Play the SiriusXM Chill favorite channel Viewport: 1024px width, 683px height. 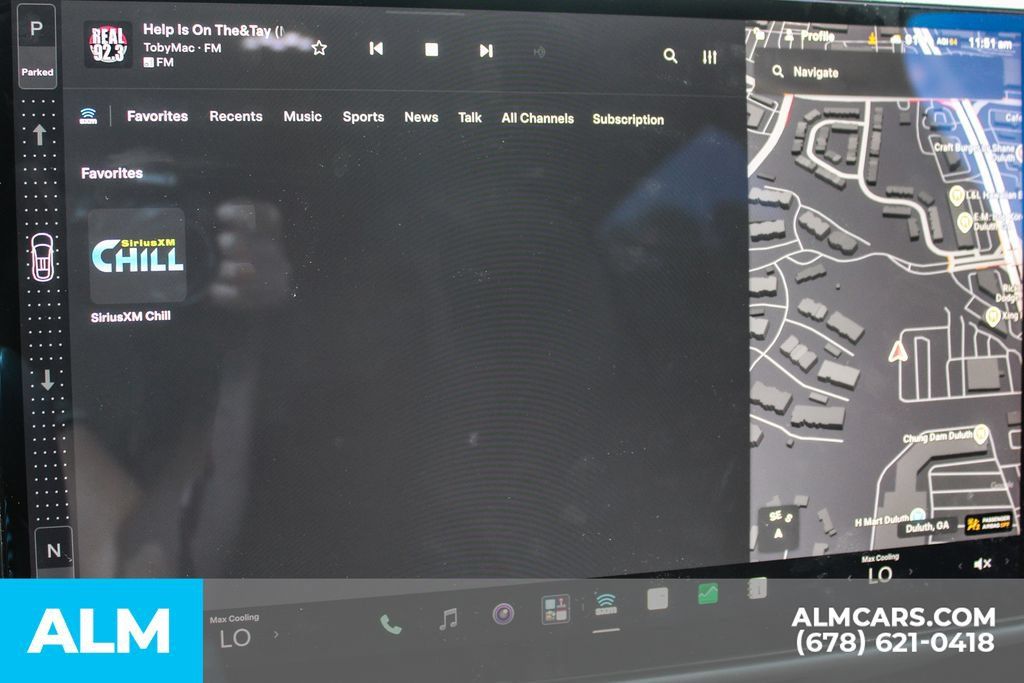(137, 256)
